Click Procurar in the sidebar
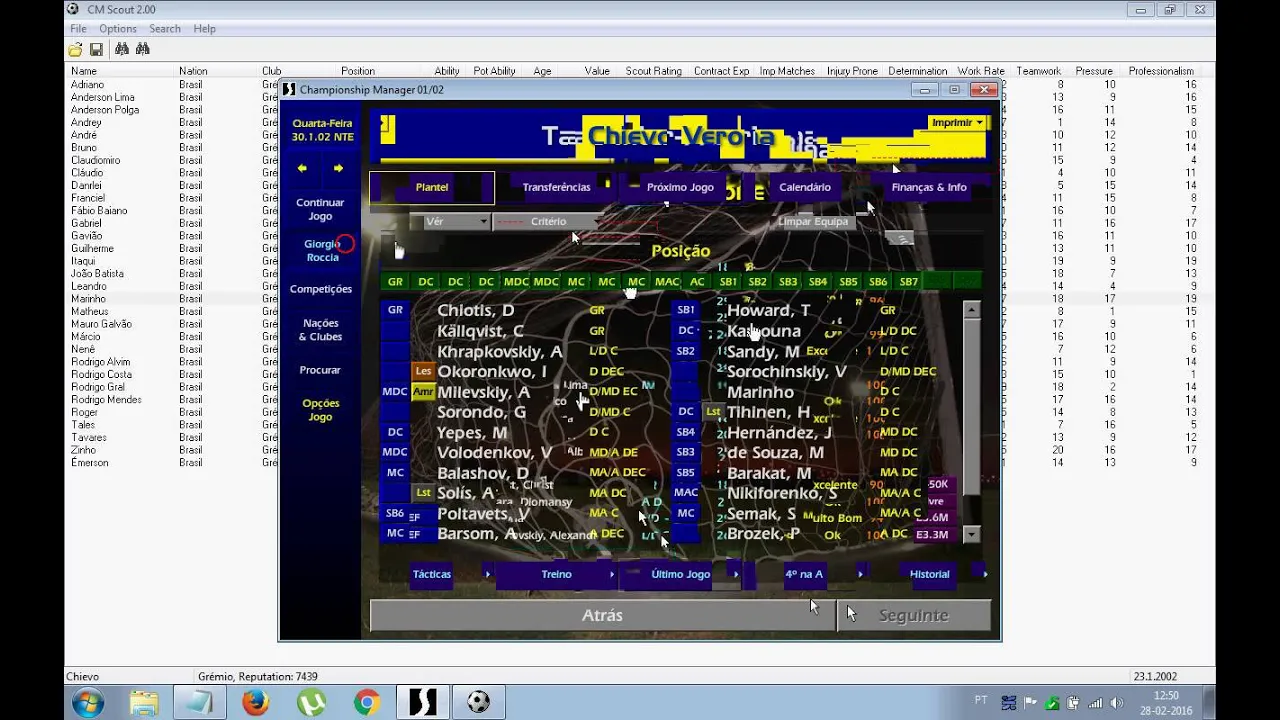 click(320, 370)
